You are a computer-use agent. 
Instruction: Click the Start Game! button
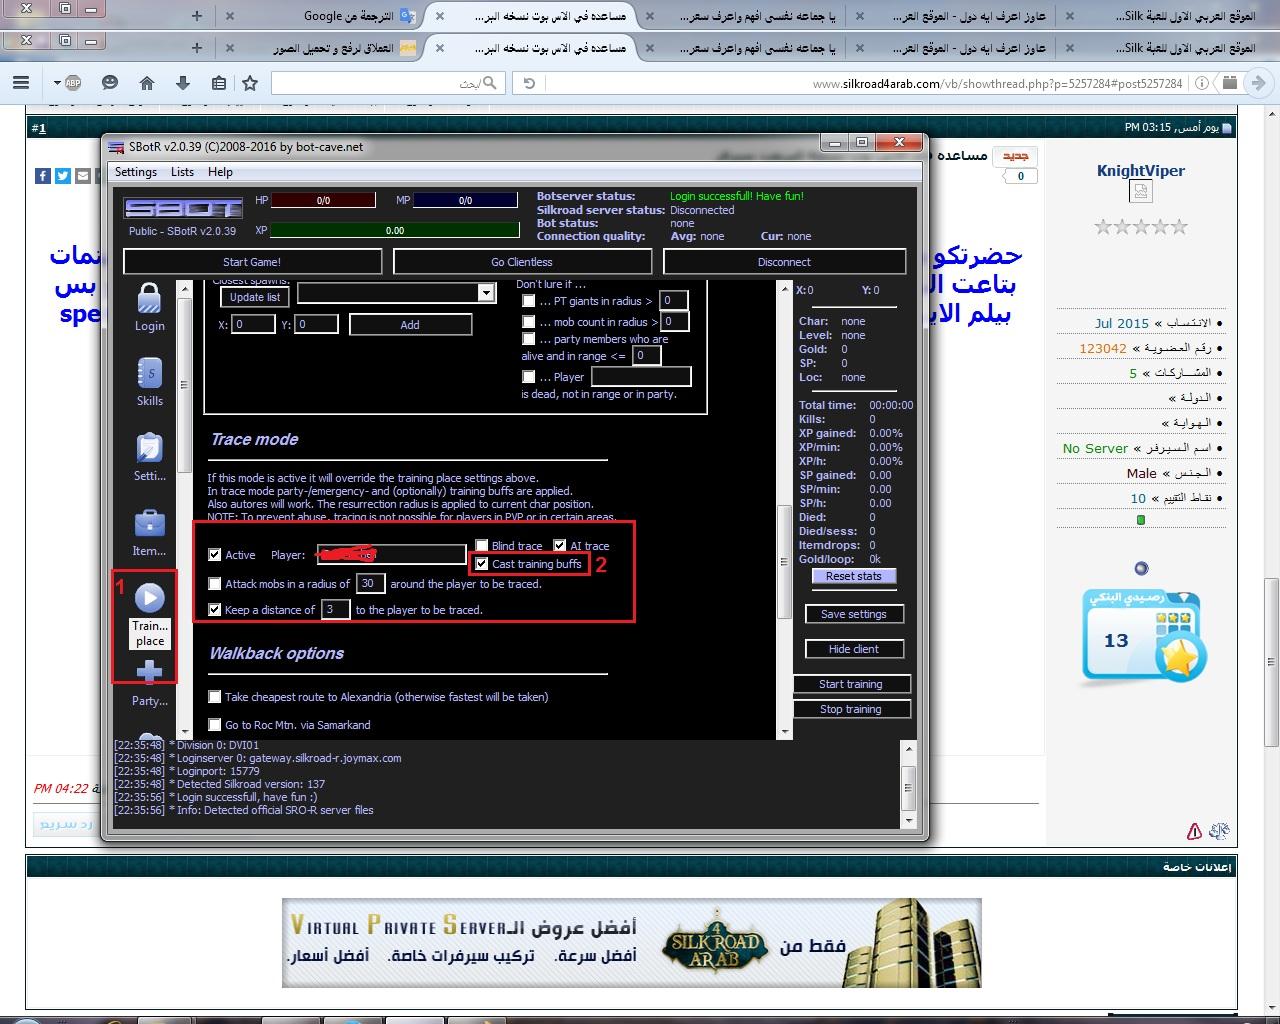(x=252, y=262)
